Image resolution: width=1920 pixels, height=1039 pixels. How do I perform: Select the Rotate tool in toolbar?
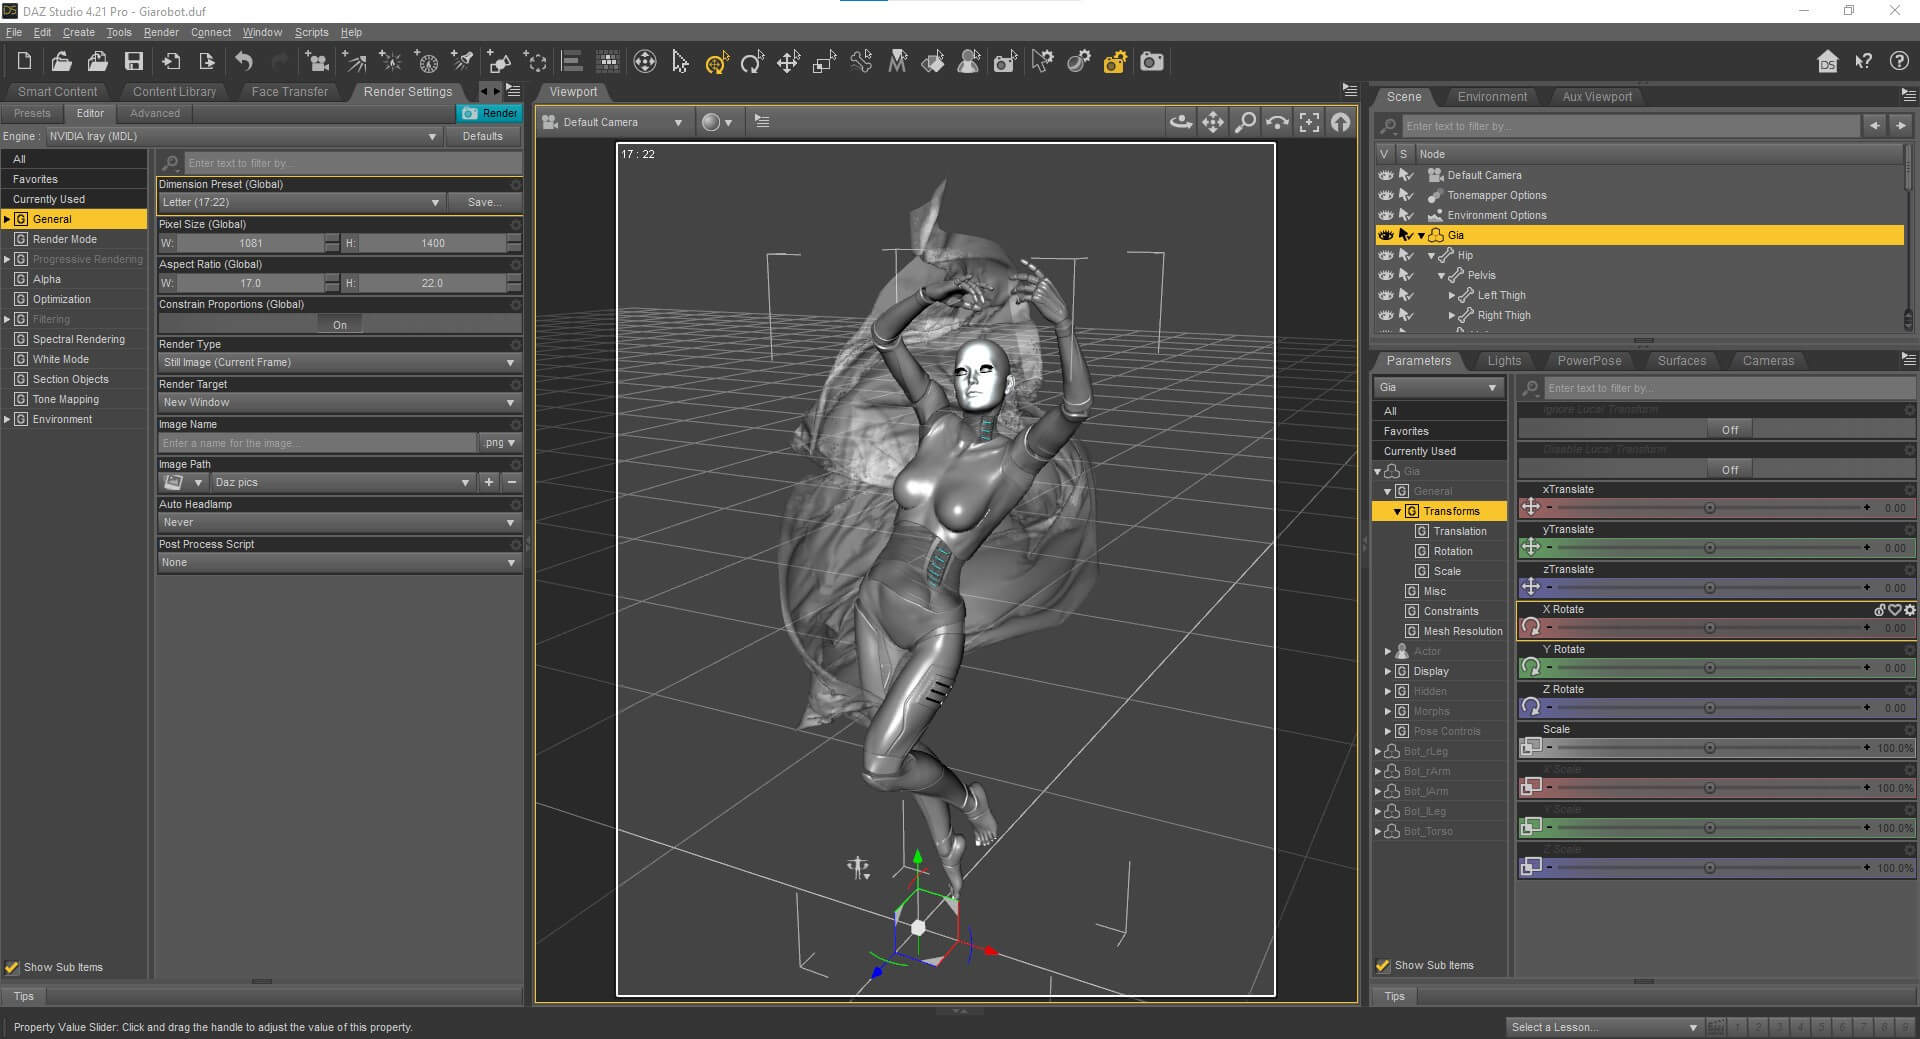(x=752, y=63)
